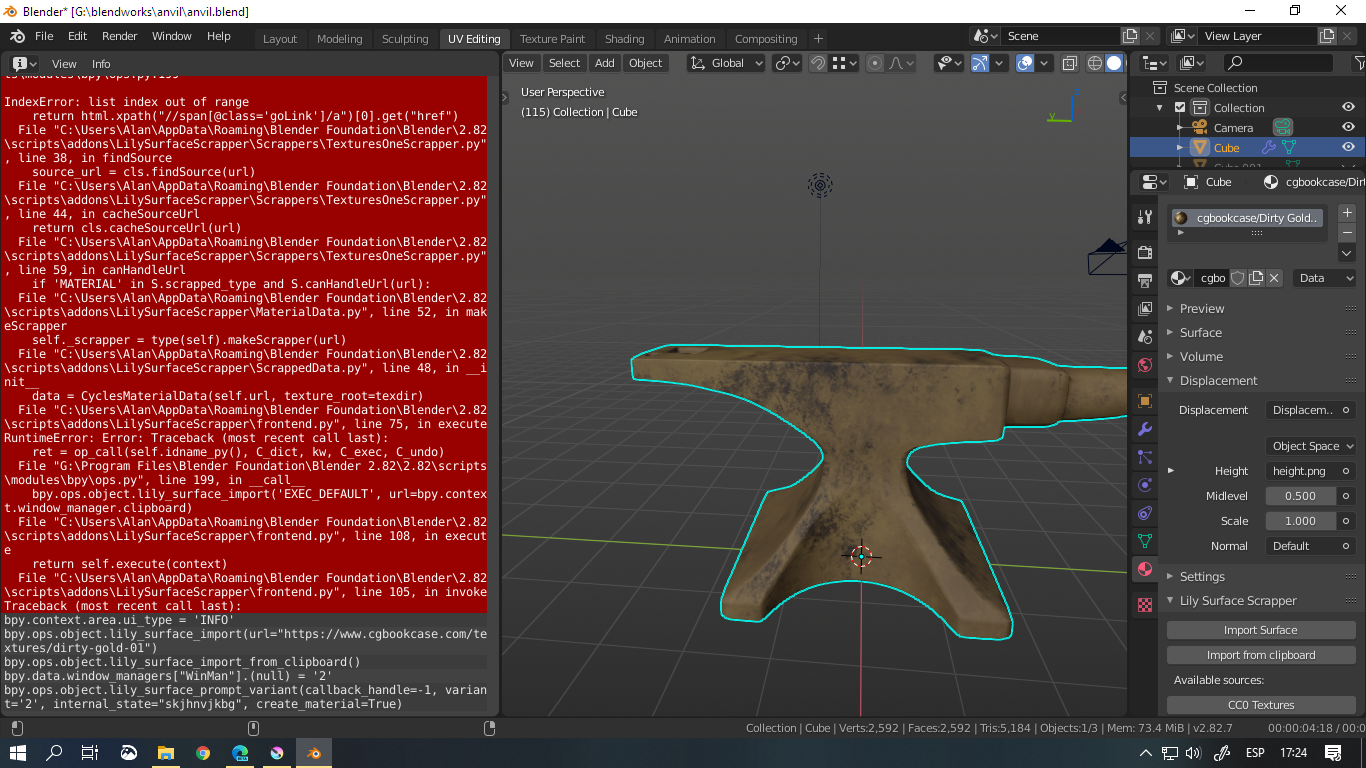Switch to the World Properties globe tab
The image size is (1366, 768).
click(x=1144, y=362)
